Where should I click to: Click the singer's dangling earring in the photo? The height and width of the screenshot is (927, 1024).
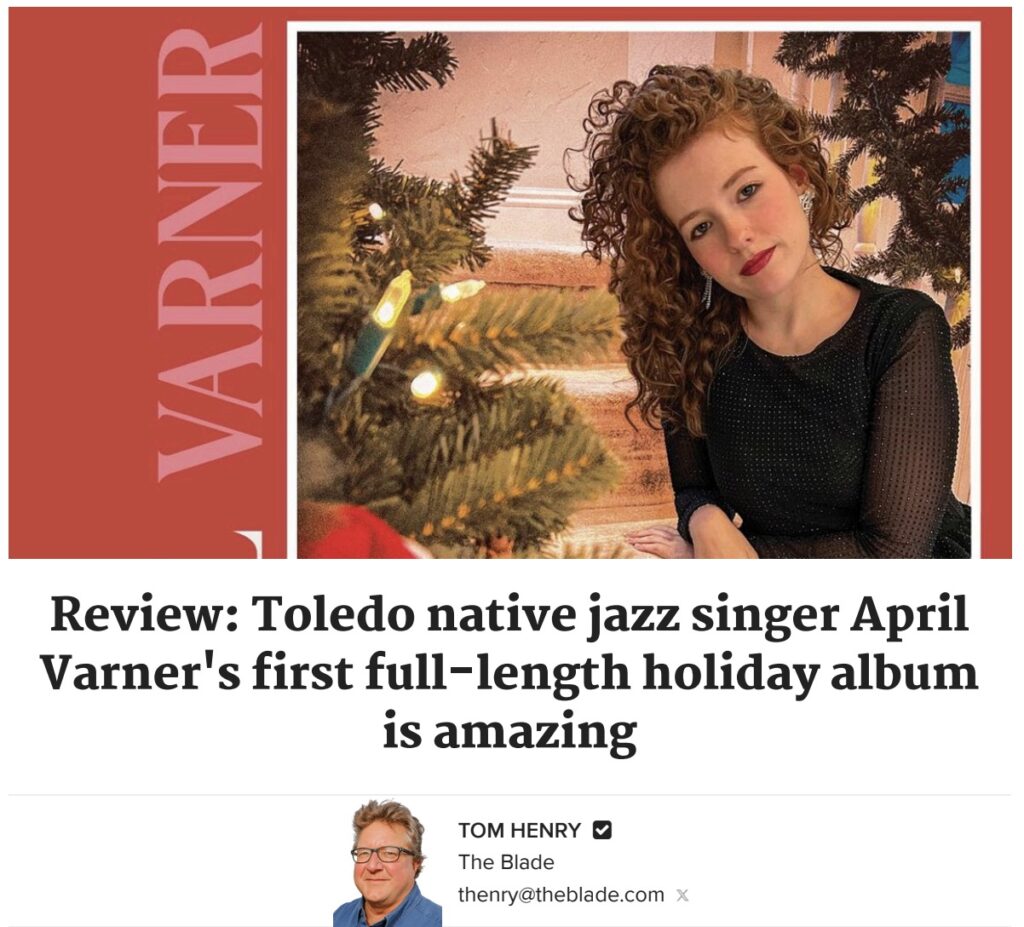(707, 289)
